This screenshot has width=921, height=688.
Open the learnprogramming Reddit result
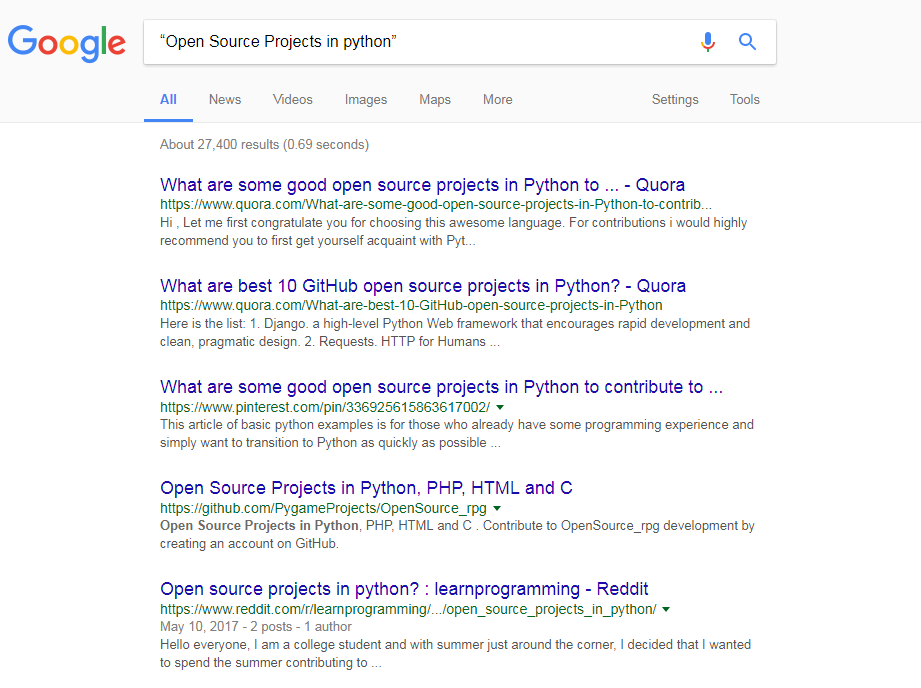[404, 589]
